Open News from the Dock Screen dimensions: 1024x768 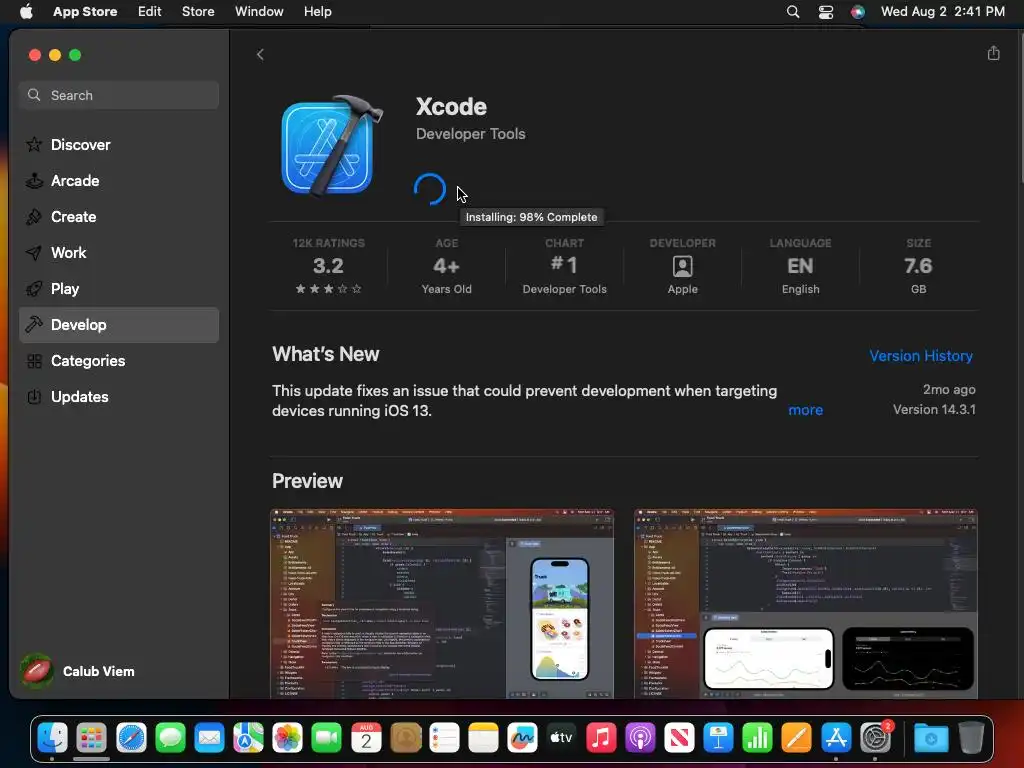click(x=679, y=738)
